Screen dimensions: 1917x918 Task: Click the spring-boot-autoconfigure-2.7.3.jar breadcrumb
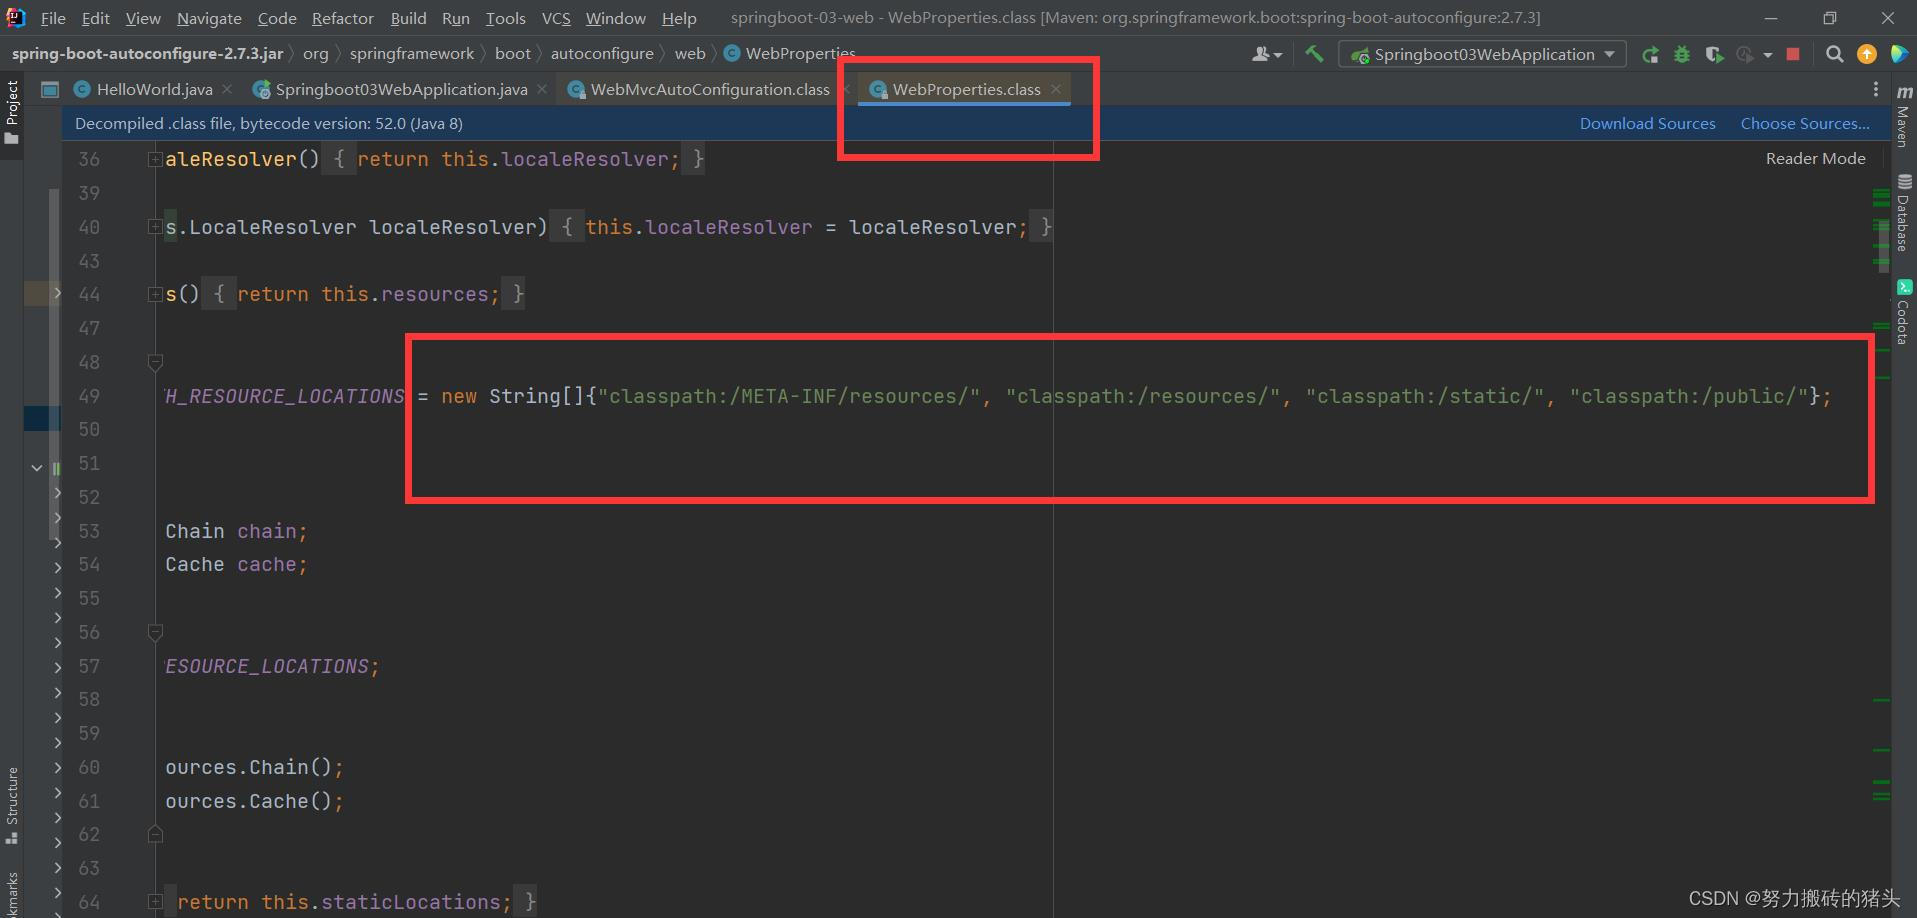[147, 54]
